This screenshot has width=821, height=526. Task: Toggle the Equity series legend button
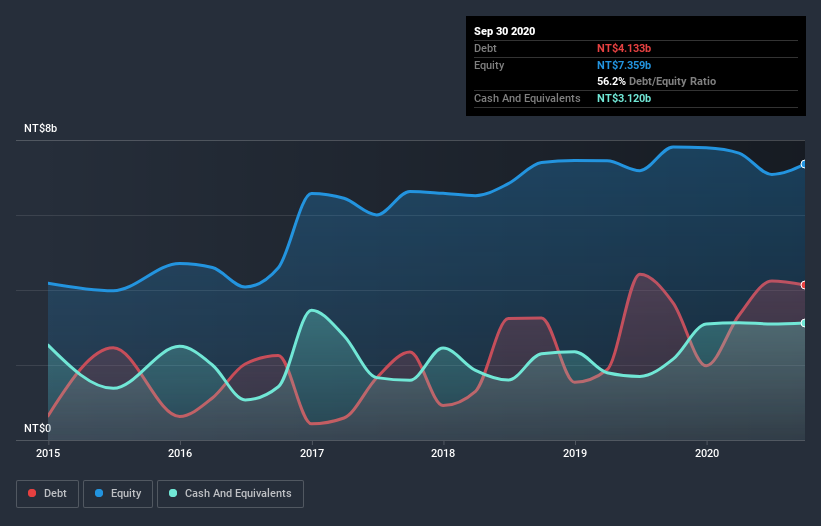coord(118,494)
